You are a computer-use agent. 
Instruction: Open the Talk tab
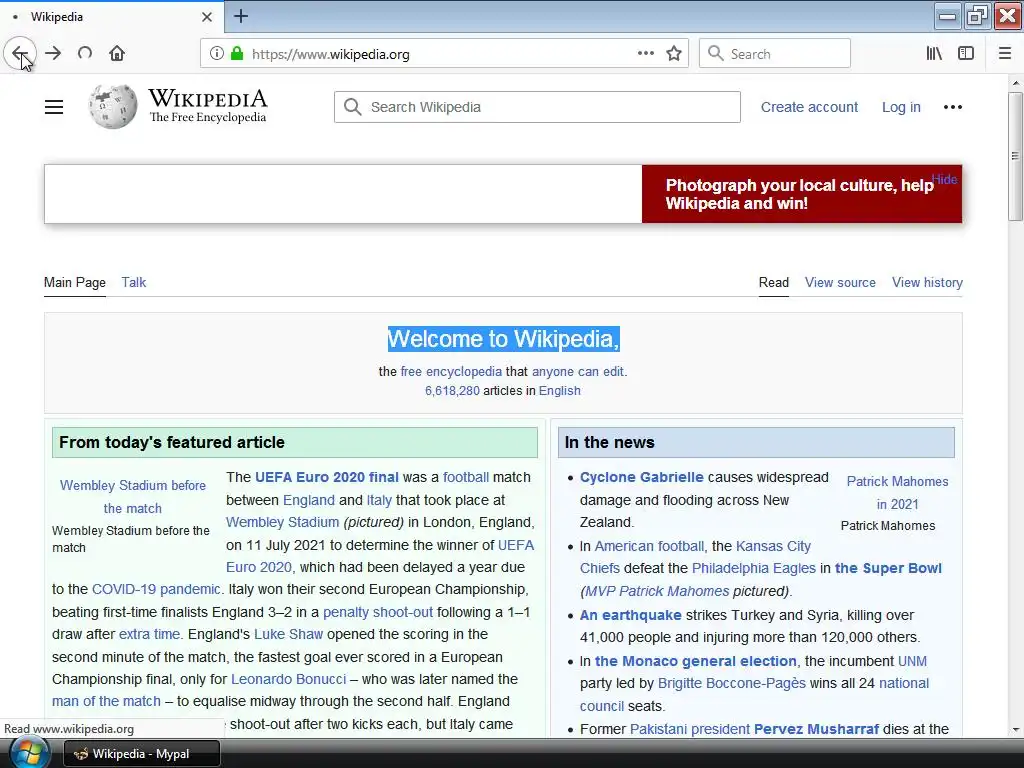pyautogui.click(x=134, y=283)
